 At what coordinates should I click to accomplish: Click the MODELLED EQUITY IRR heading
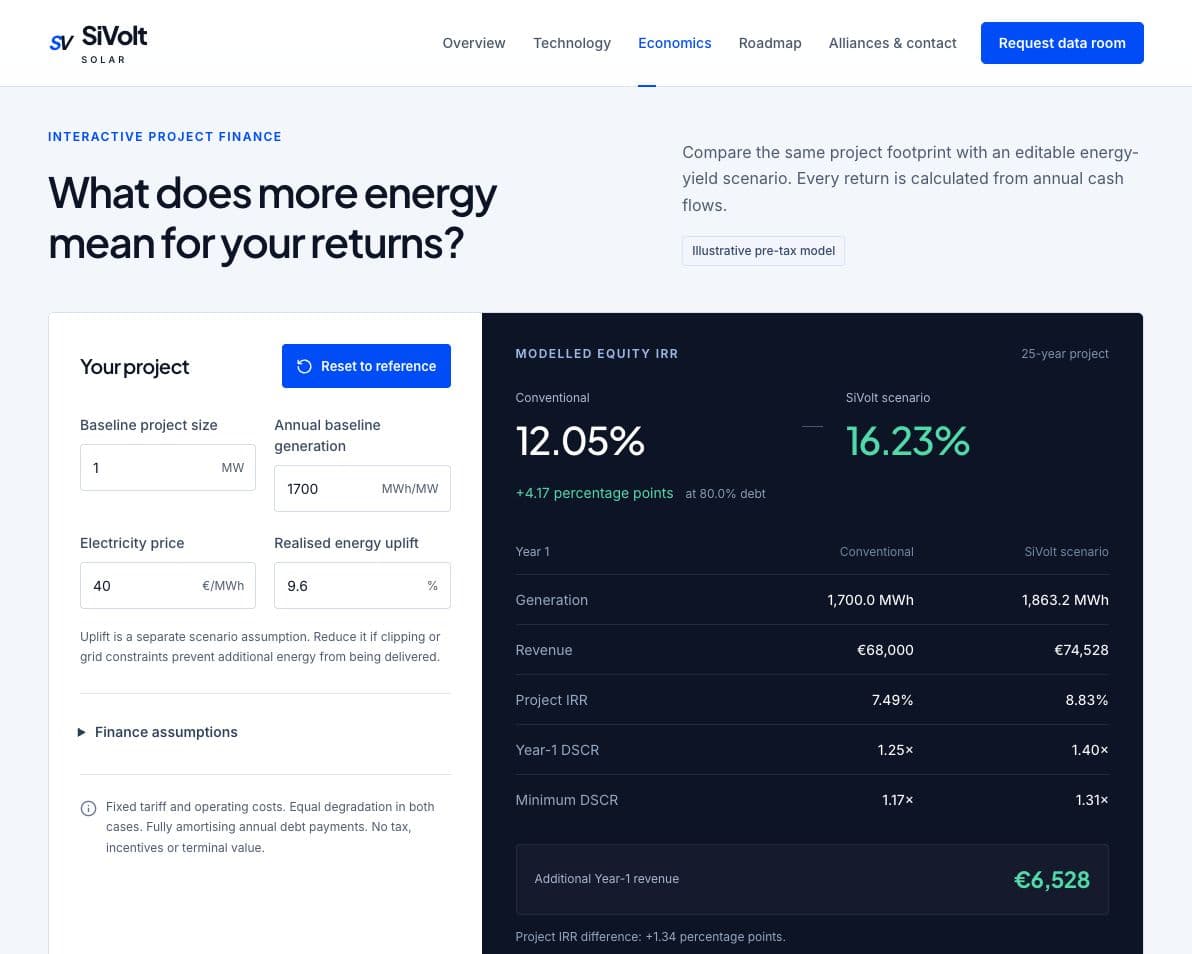click(x=597, y=353)
